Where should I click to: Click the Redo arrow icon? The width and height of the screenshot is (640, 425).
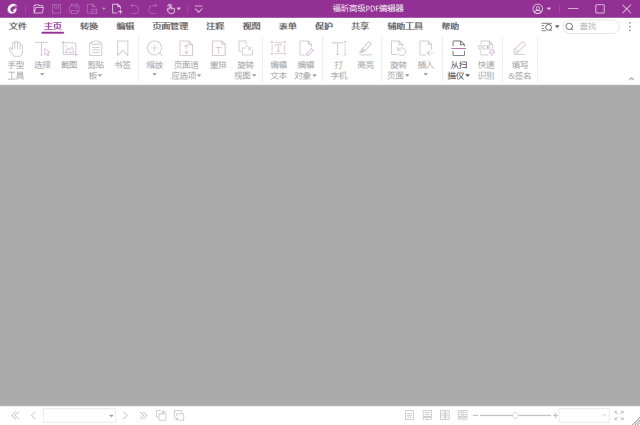[x=153, y=9]
